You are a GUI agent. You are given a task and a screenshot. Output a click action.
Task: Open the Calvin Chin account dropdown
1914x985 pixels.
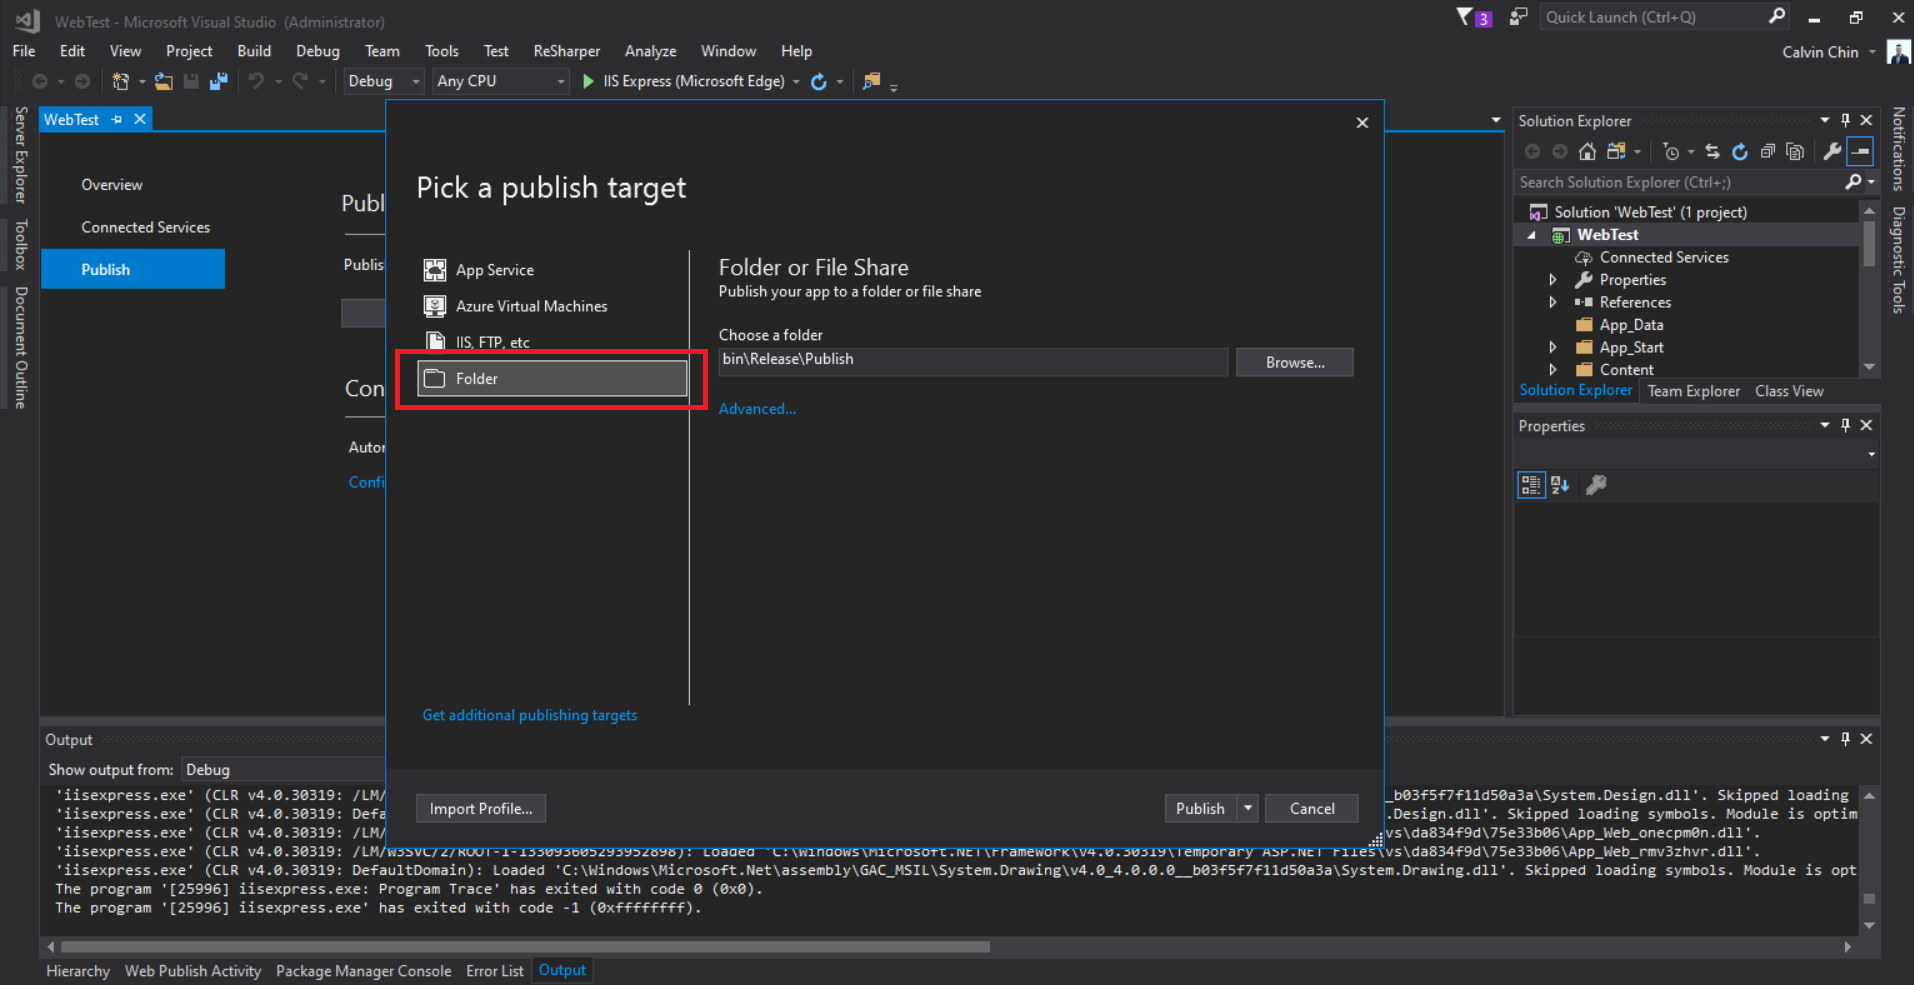(1872, 52)
